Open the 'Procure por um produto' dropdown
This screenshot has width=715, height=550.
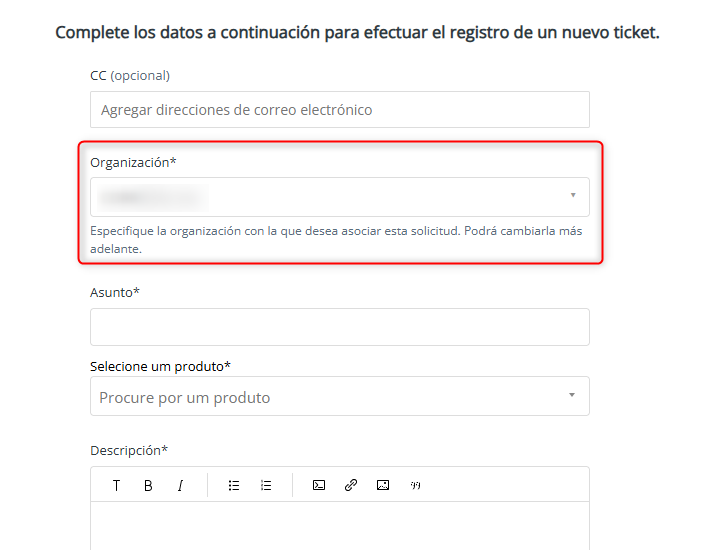330,397
